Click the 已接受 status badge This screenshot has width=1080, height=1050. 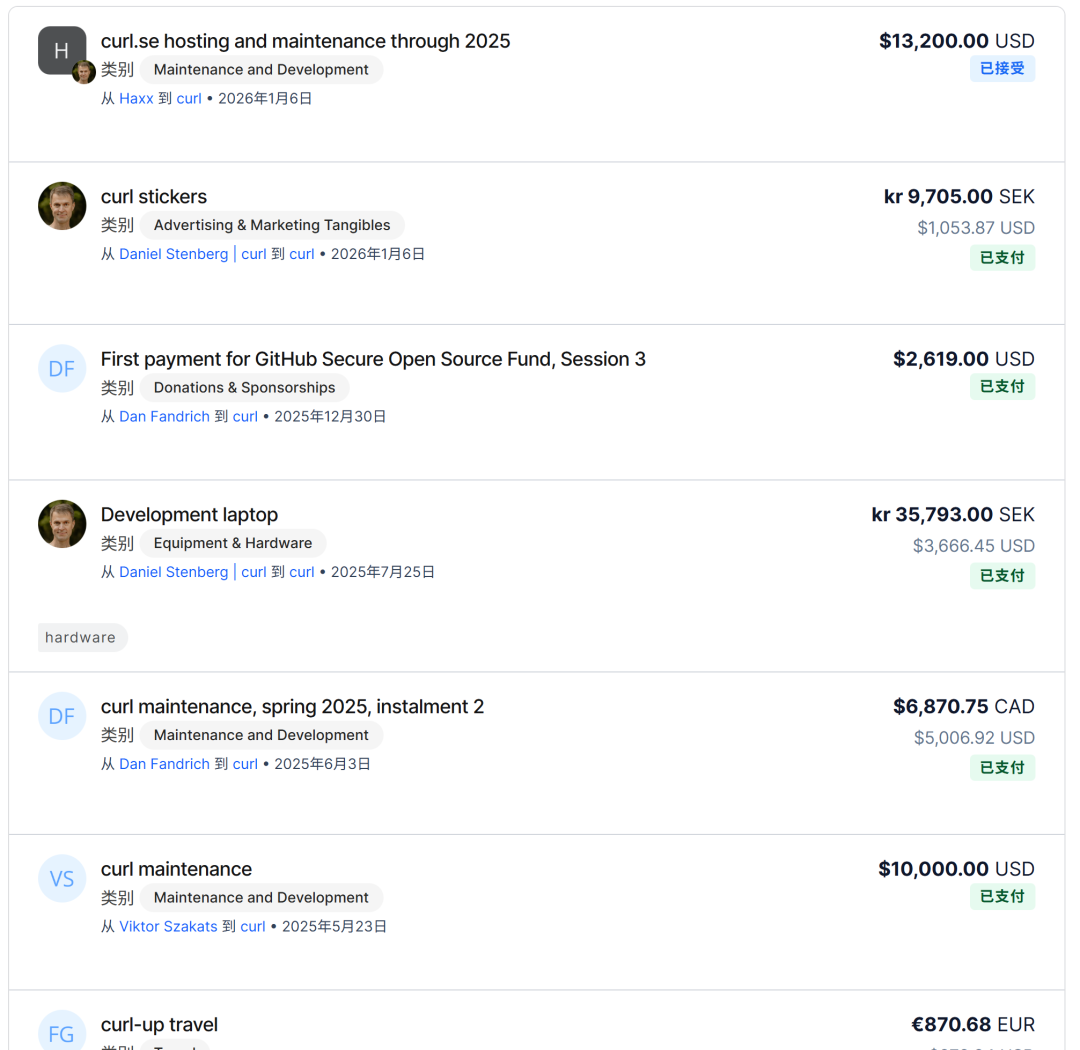pos(1002,69)
